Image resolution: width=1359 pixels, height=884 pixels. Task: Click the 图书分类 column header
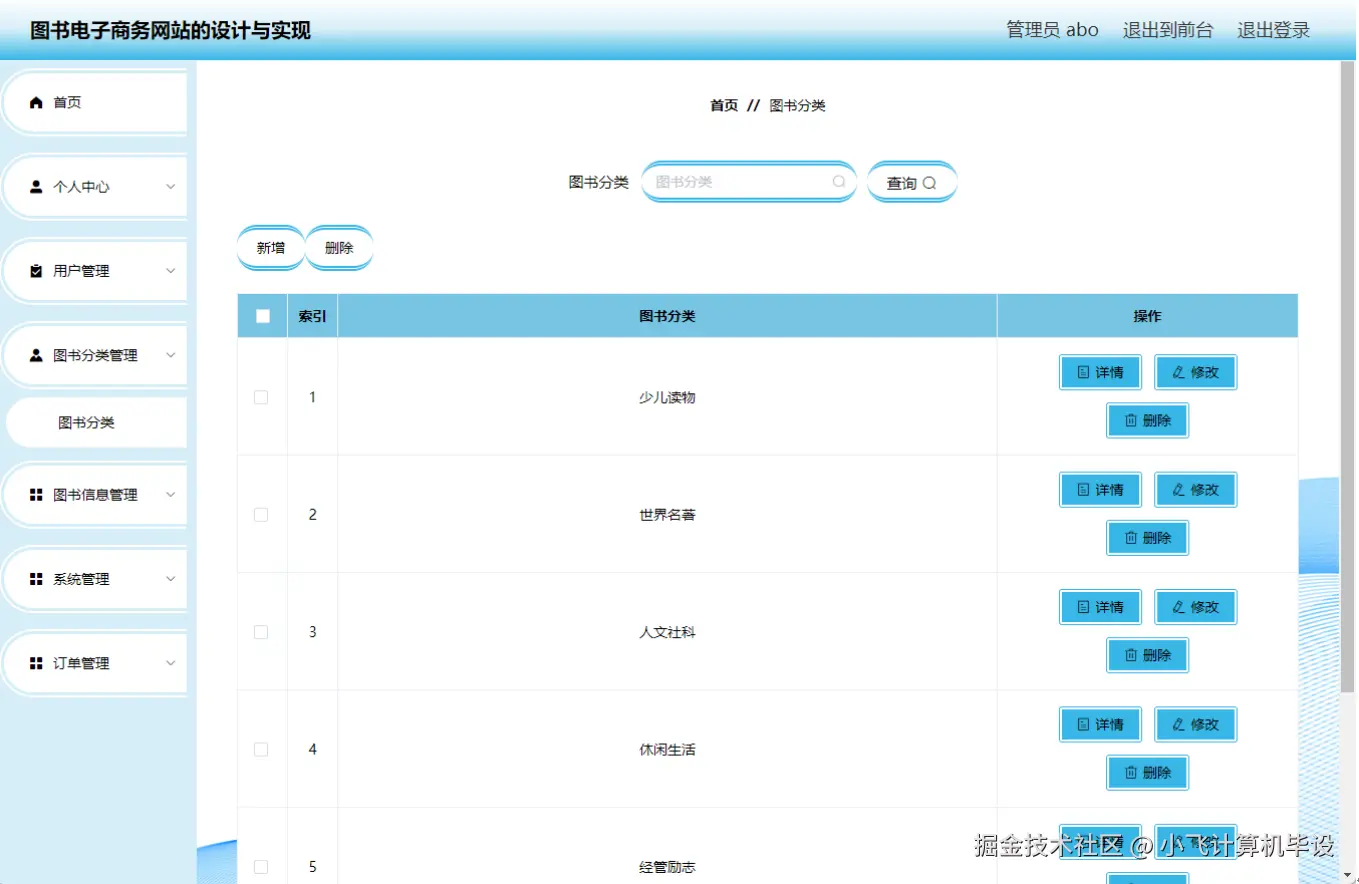[667, 316]
